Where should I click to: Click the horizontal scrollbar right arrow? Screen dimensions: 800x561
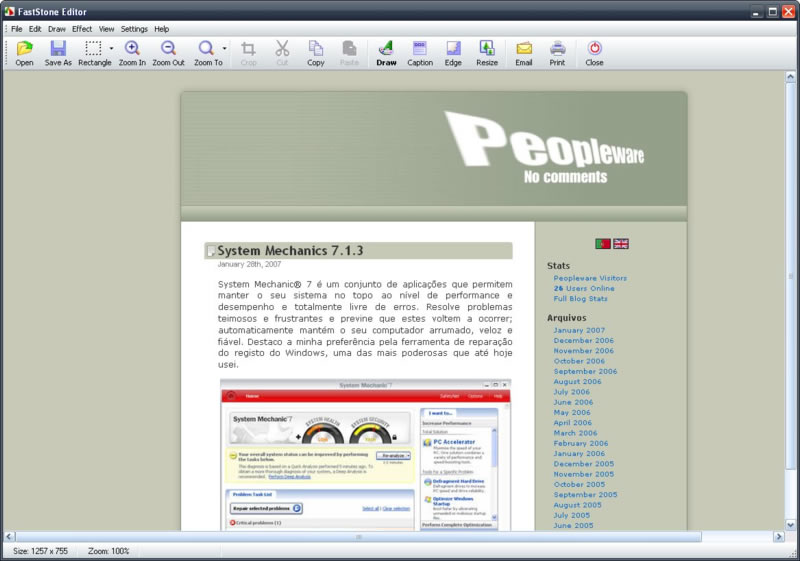point(779,537)
